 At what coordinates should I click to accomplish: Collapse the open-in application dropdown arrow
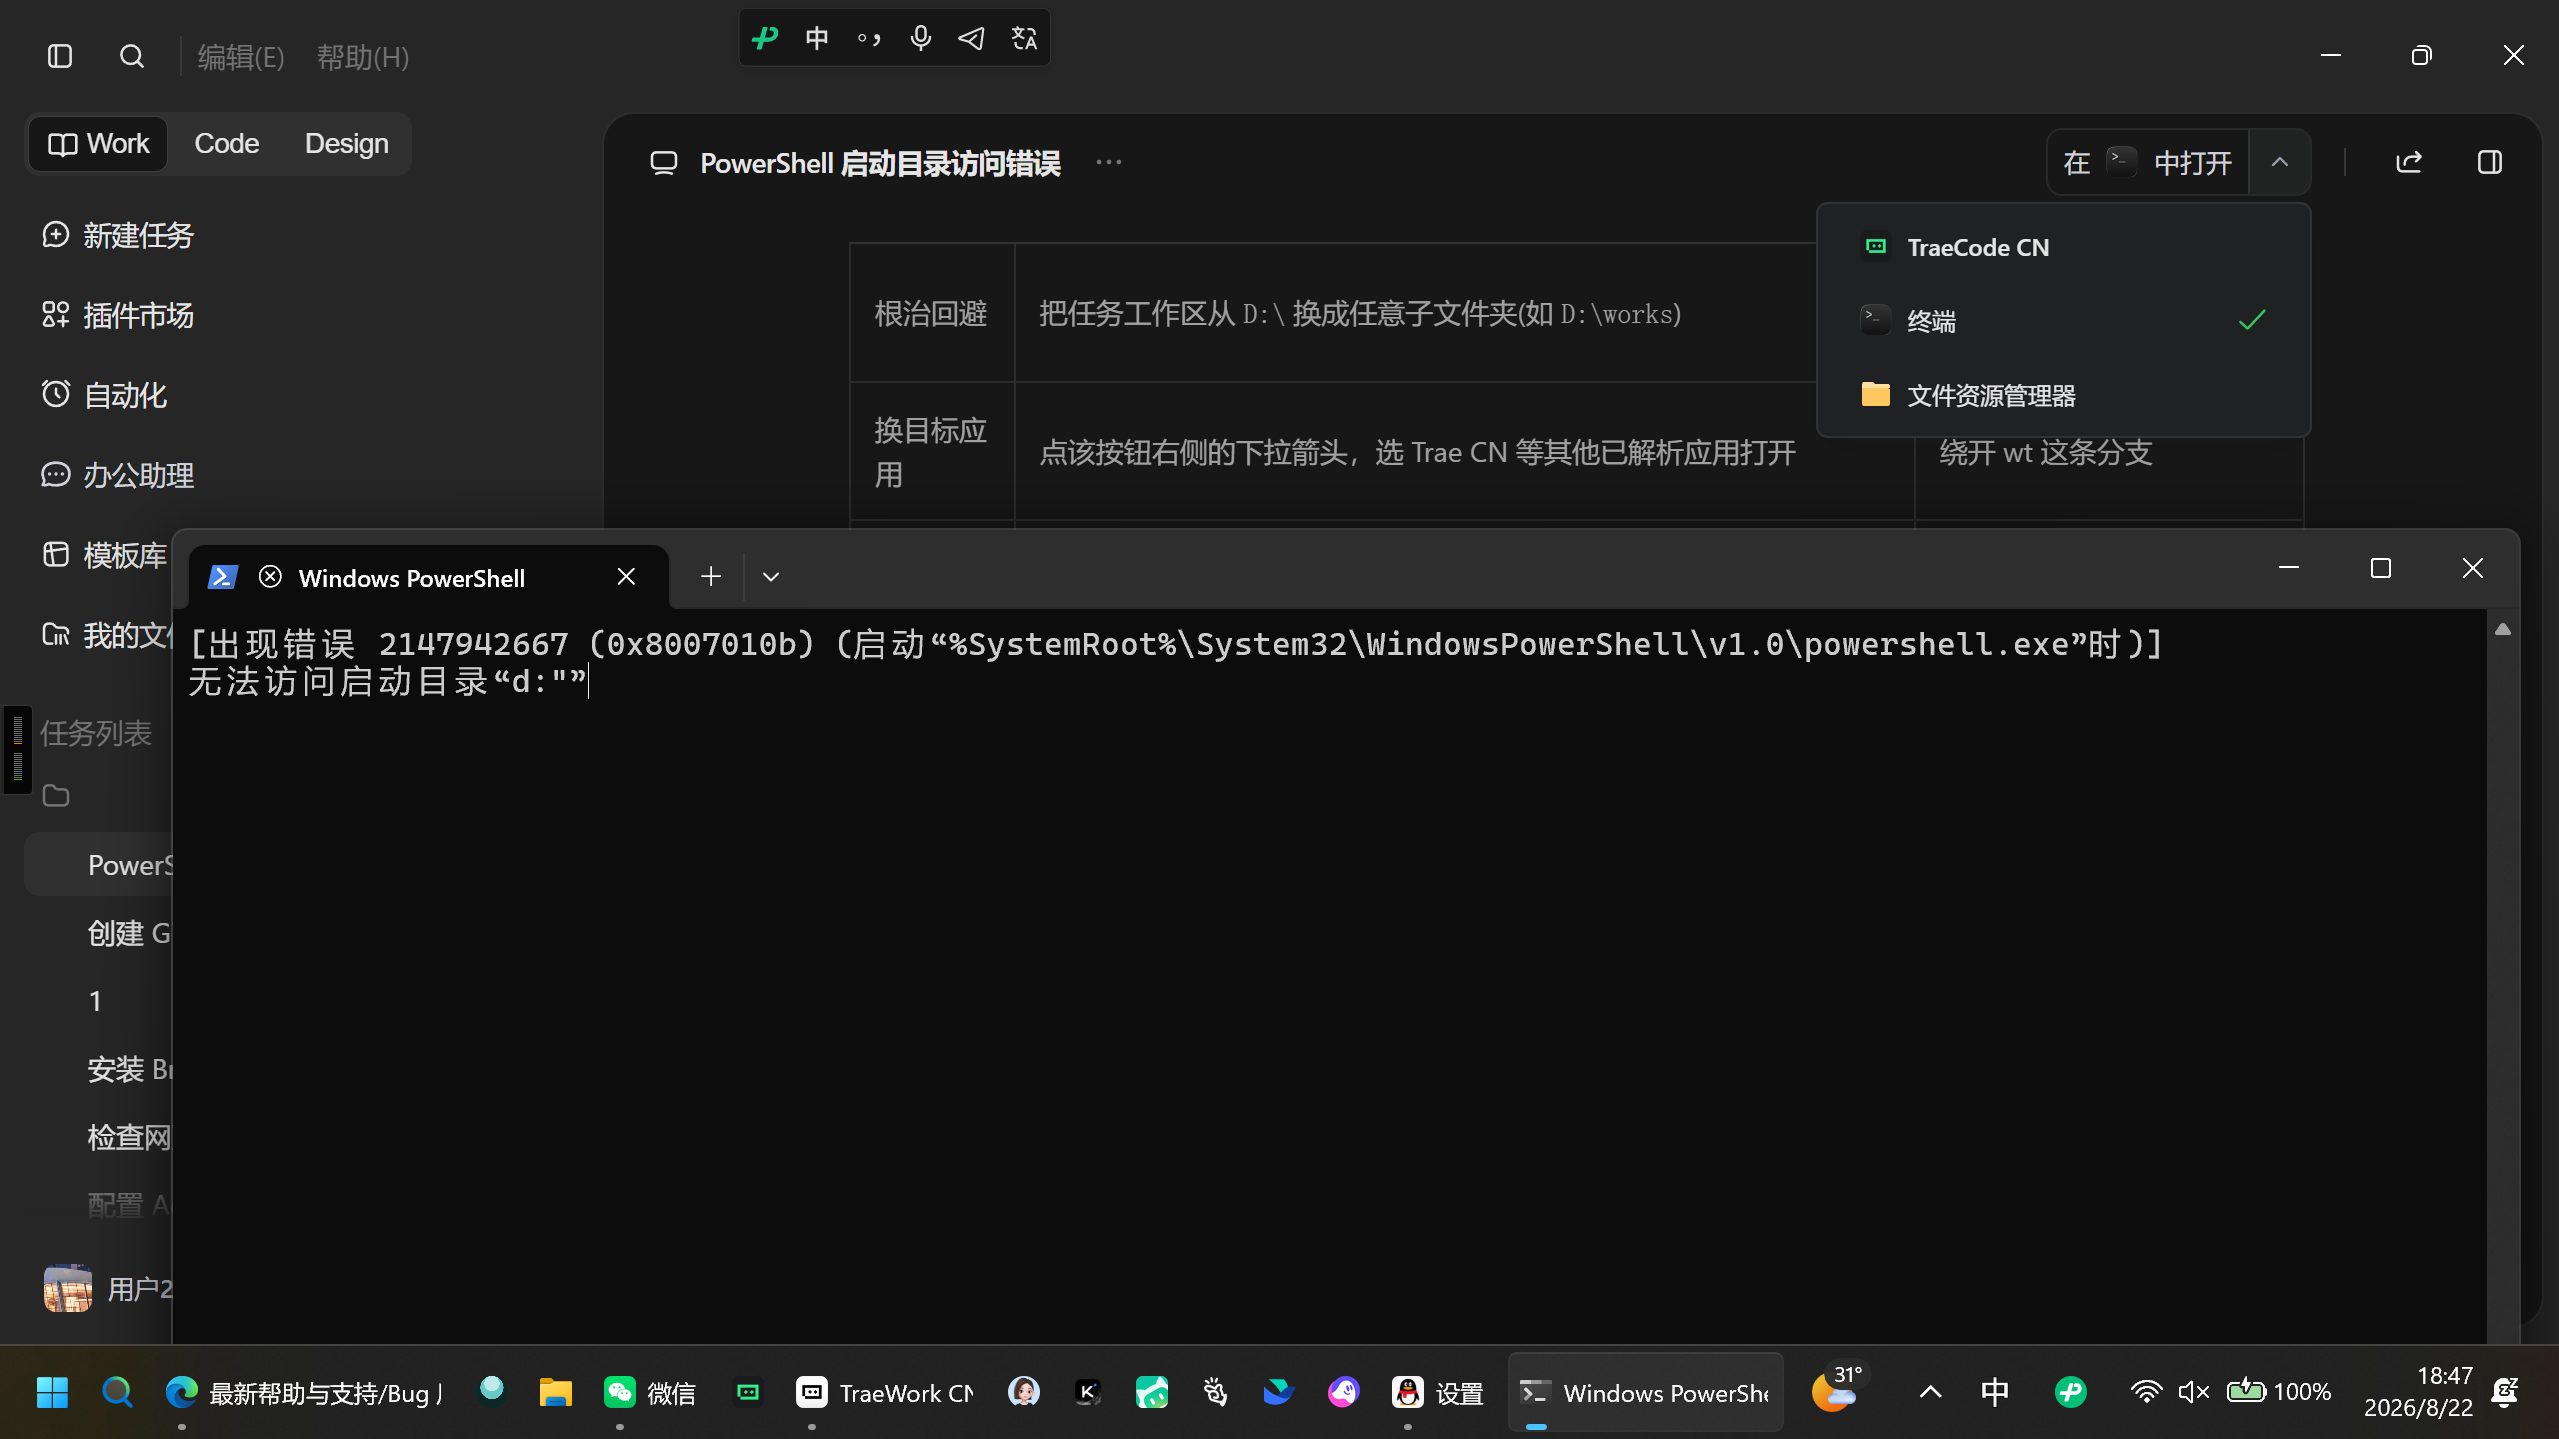2280,162
